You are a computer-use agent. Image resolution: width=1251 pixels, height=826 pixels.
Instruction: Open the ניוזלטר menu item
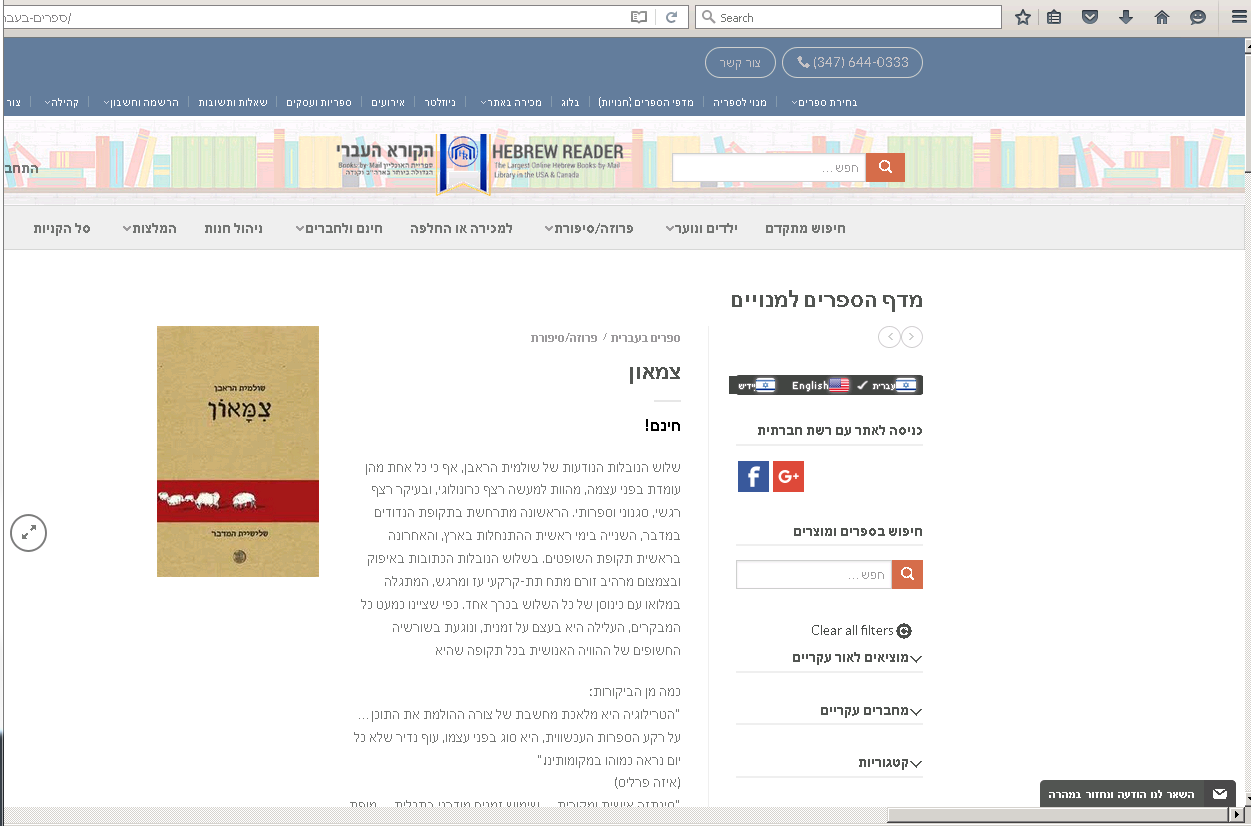440,102
